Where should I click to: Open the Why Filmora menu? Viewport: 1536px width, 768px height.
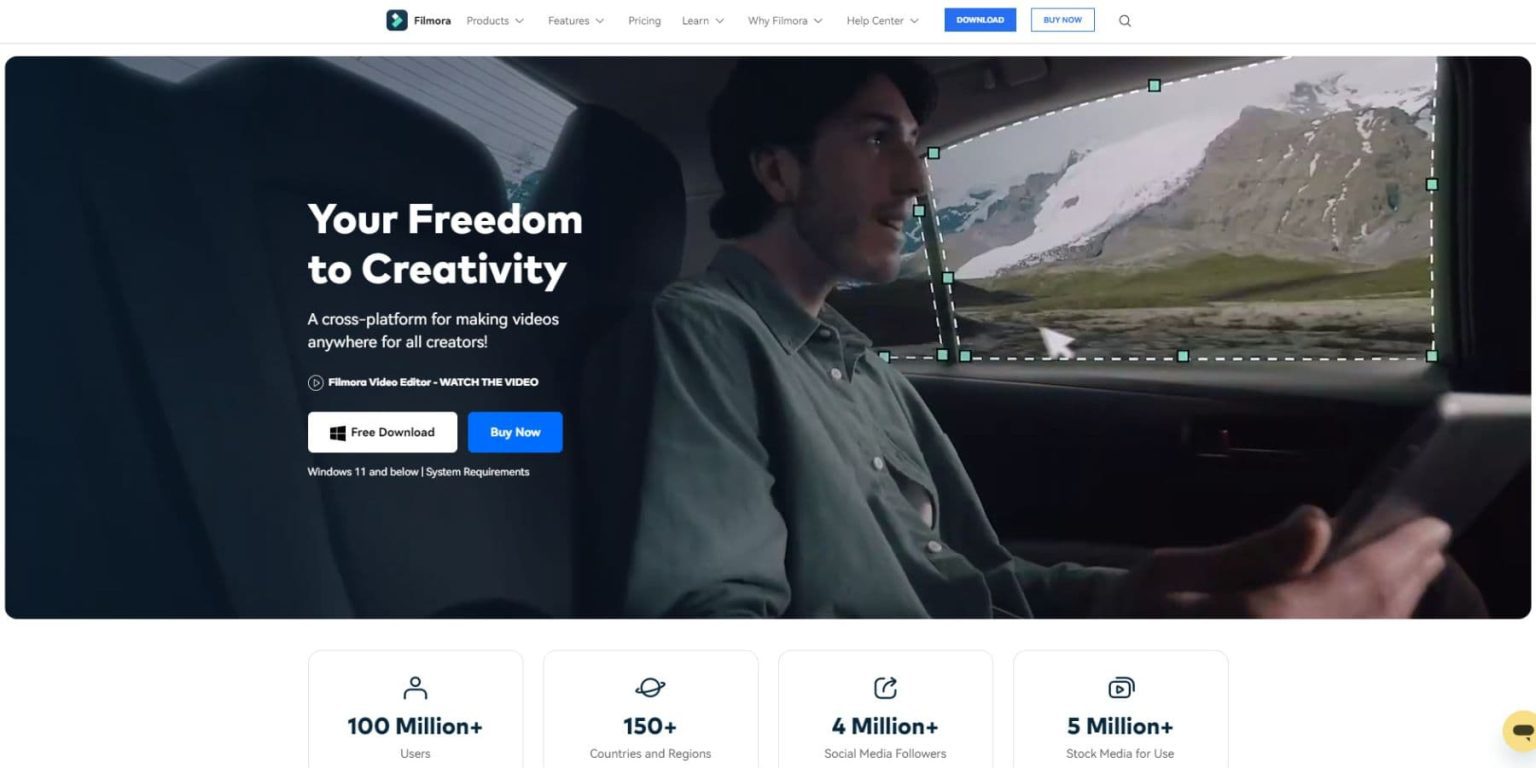click(x=785, y=21)
